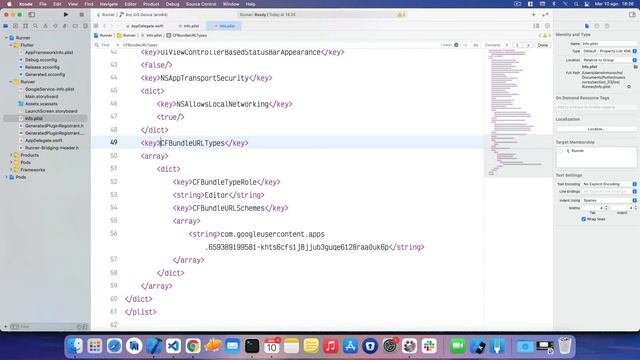
Task: Open the find navigator magnifier icon
Action: click(x=36, y=26)
